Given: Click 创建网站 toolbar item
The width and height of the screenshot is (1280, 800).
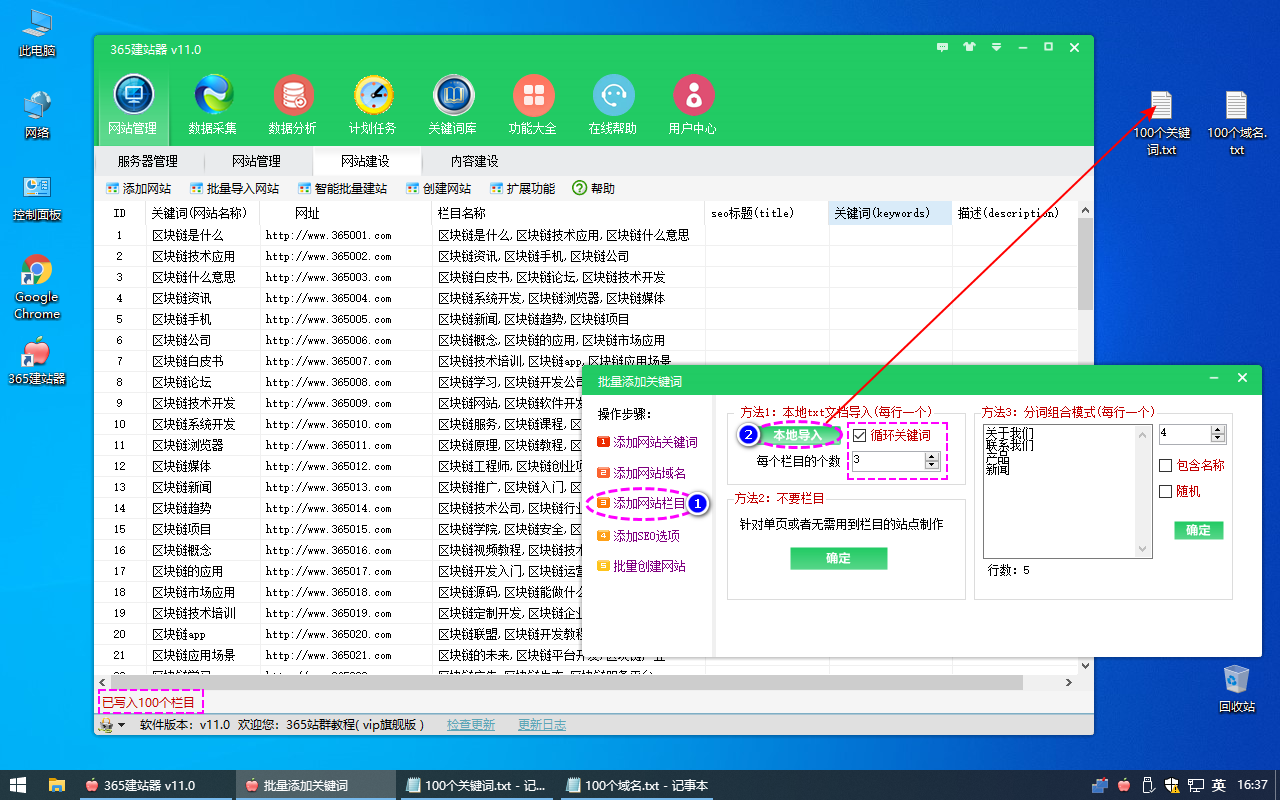Looking at the screenshot, I should (438, 188).
